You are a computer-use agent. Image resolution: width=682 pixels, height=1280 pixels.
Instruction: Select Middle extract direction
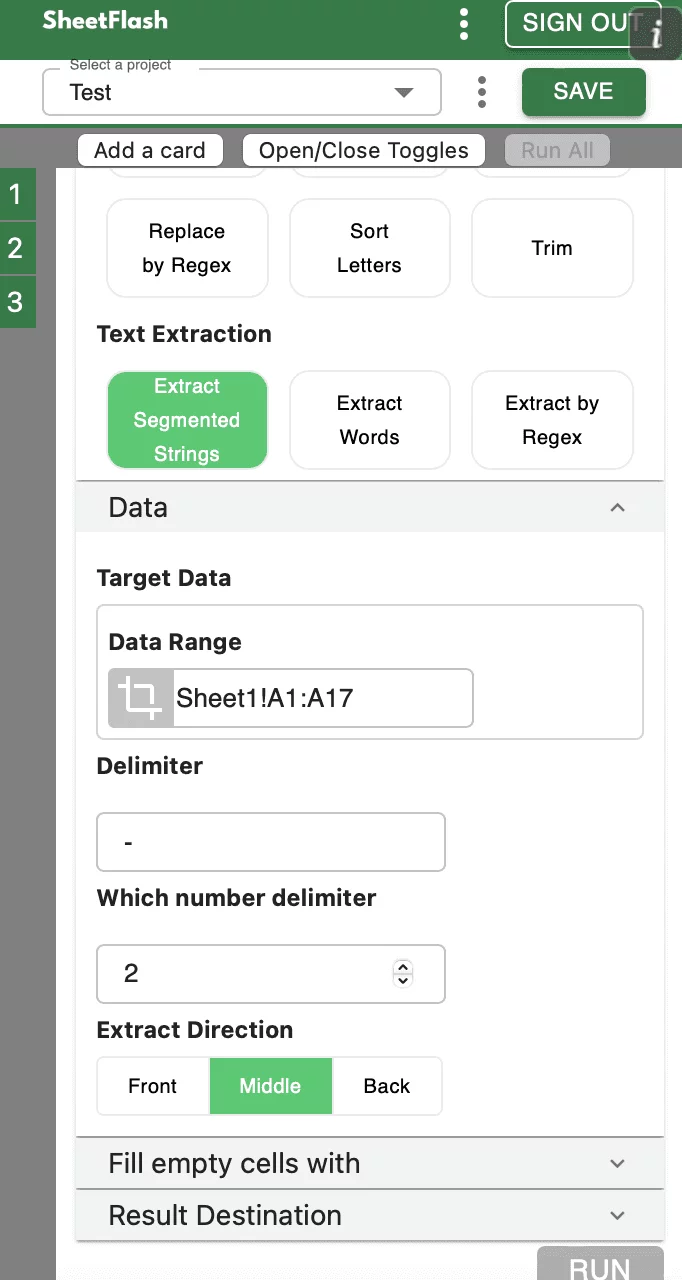click(270, 1086)
